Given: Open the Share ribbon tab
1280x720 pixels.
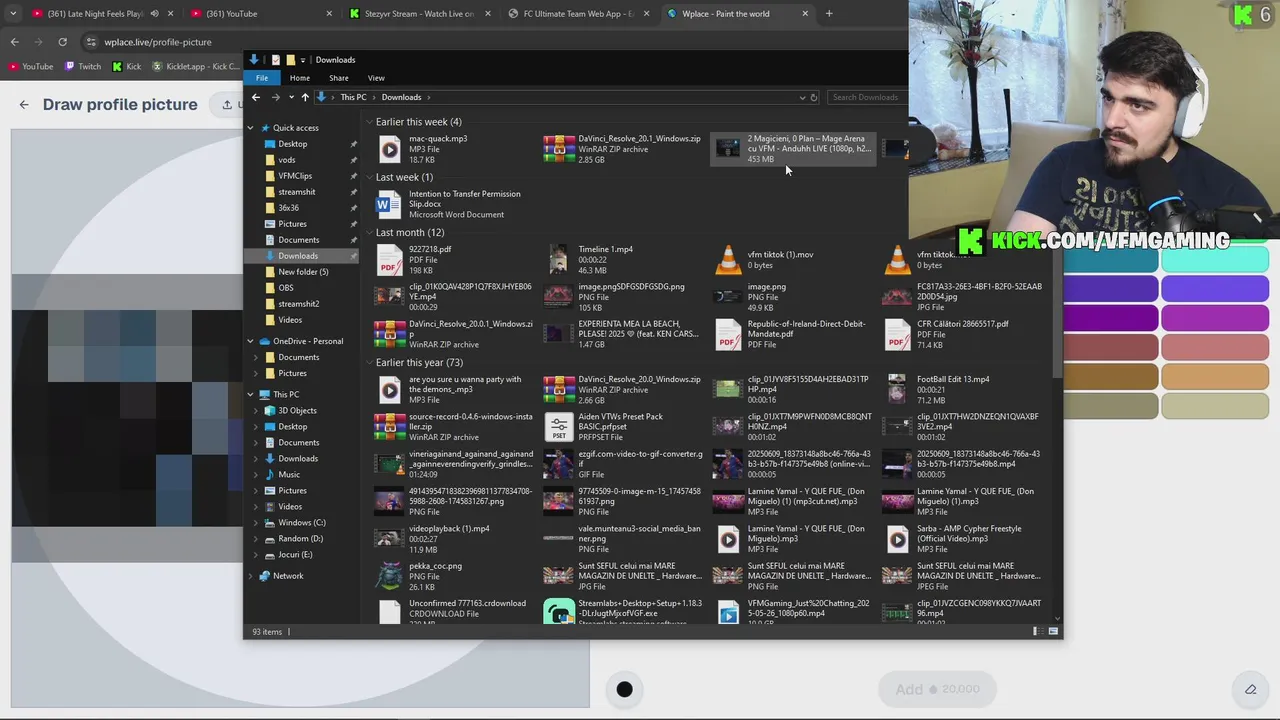Looking at the screenshot, I should pyautogui.click(x=339, y=78).
